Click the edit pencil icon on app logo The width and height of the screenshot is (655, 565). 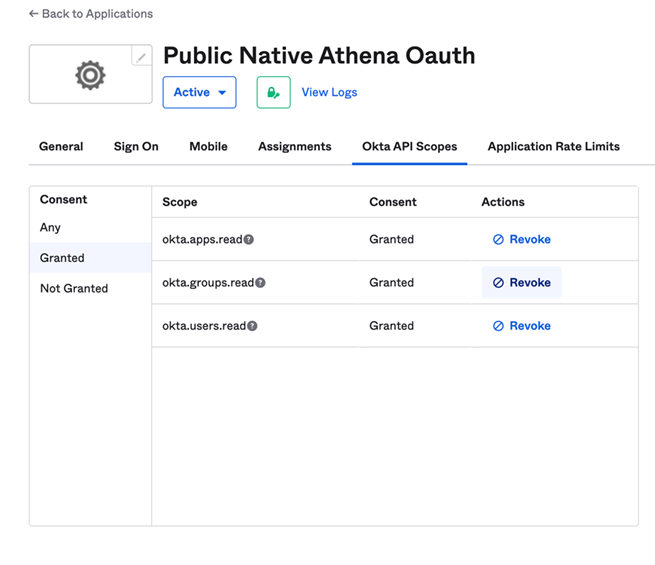[x=141, y=57]
